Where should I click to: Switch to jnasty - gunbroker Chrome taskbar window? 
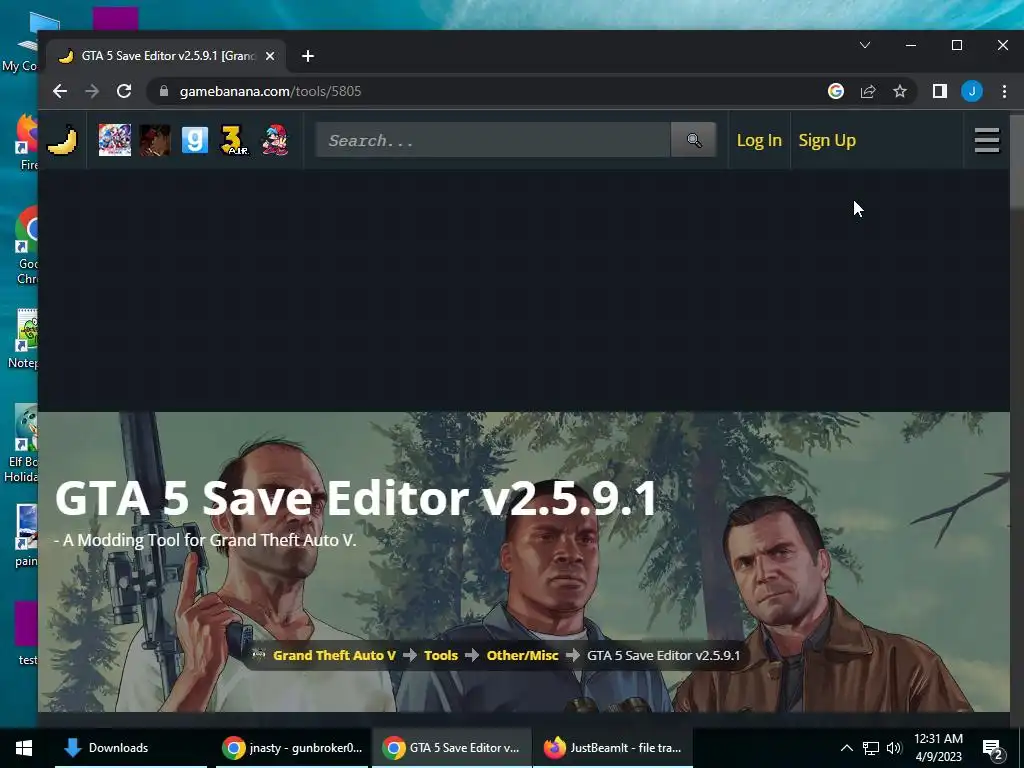click(x=292, y=748)
